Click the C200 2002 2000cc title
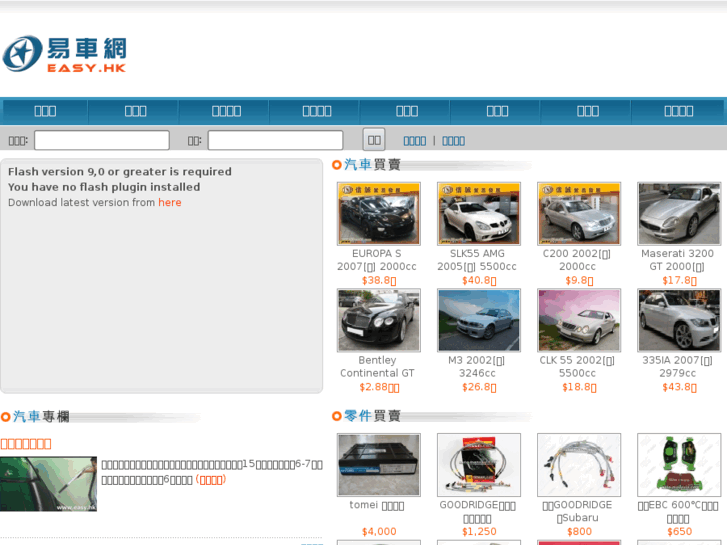 coord(577,260)
